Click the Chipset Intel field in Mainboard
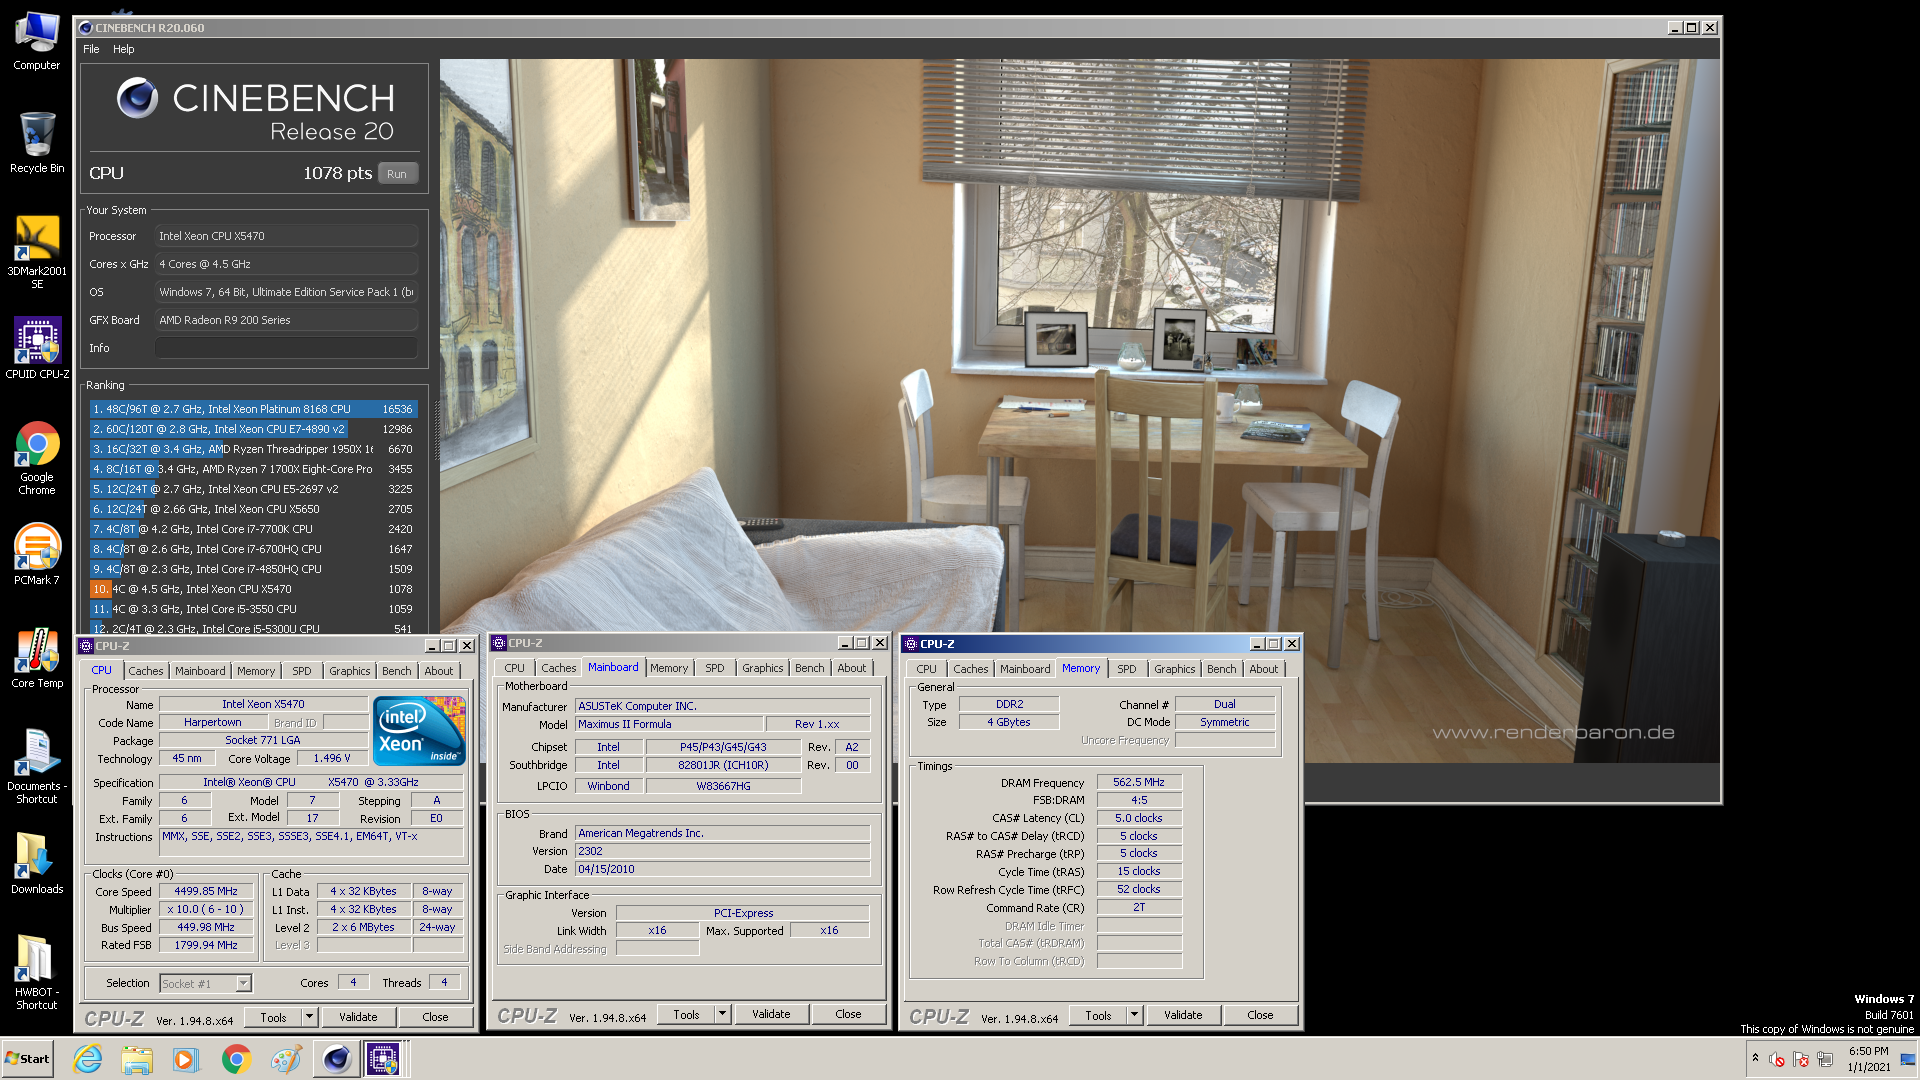 point(608,747)
